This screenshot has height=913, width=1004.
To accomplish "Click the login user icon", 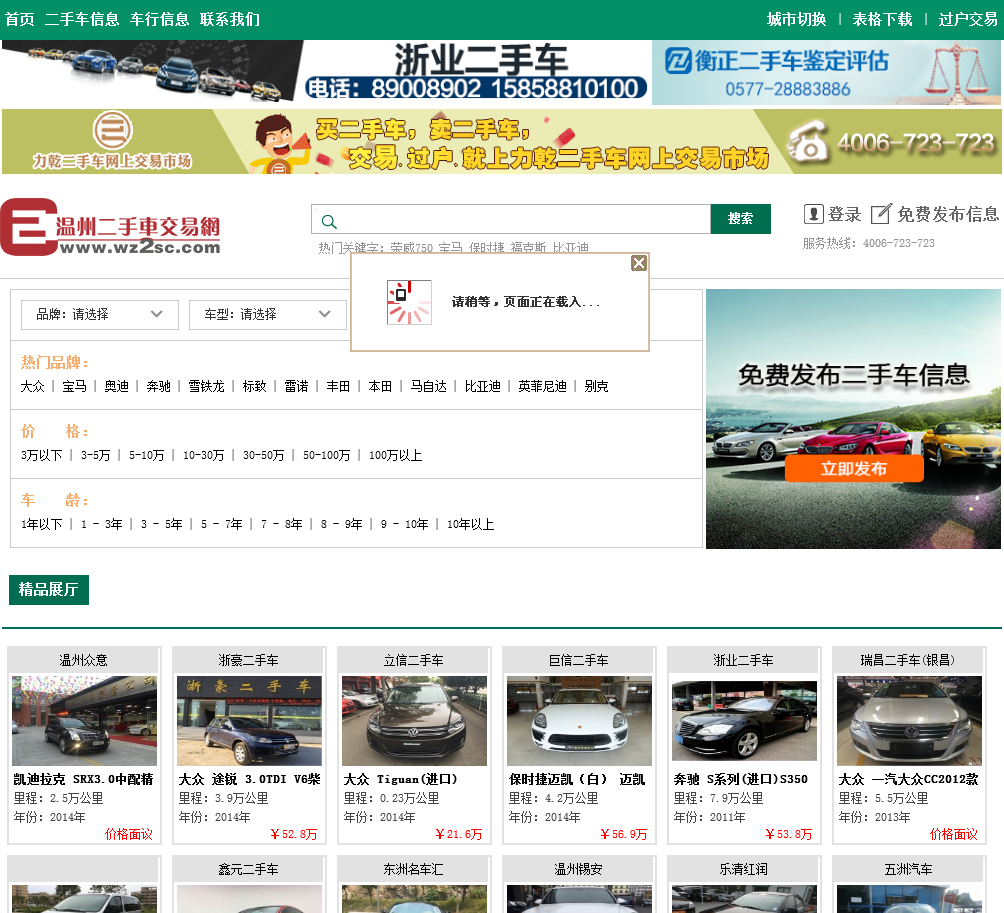I will (x=813, y=214).
